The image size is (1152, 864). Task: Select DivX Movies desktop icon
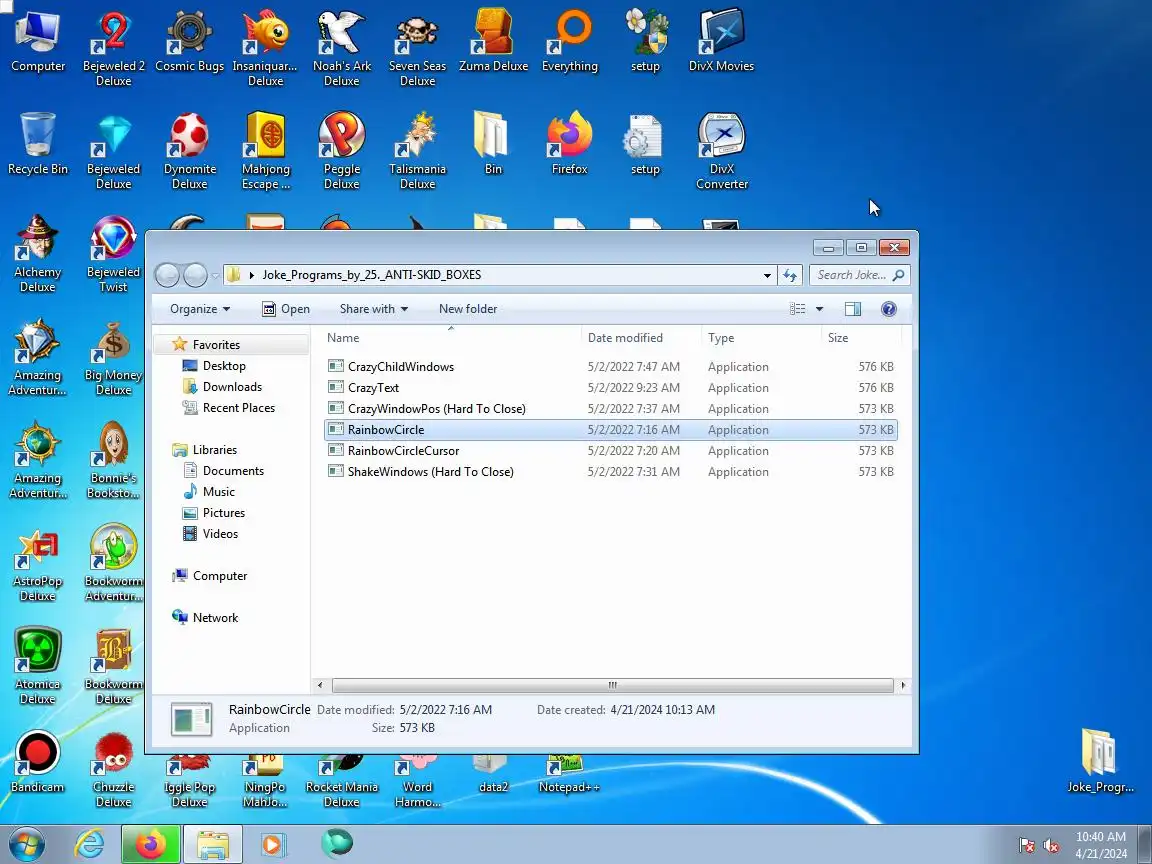721,39
